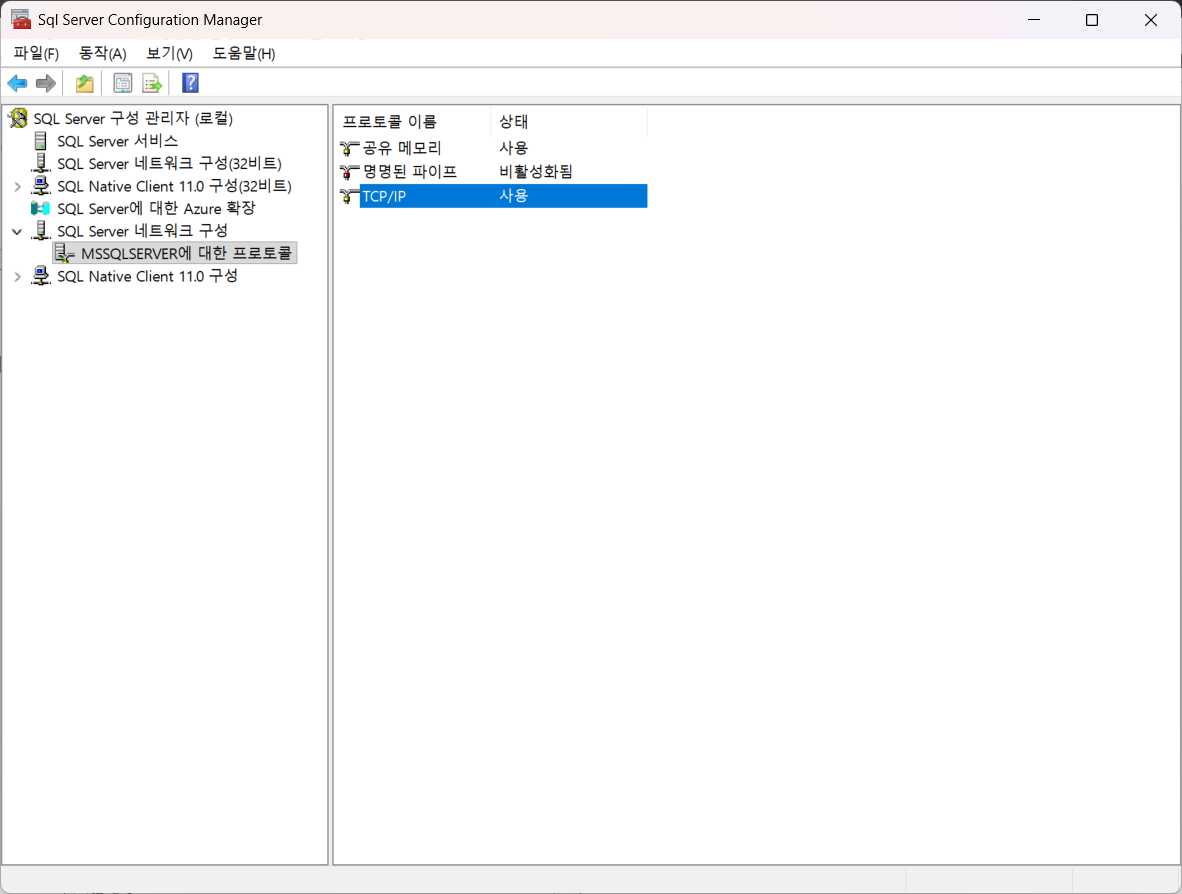This screenshot has height=894, width=1182.
Task: Close the Sql Server Configuration Manager window
Action: pos(1150,20)
